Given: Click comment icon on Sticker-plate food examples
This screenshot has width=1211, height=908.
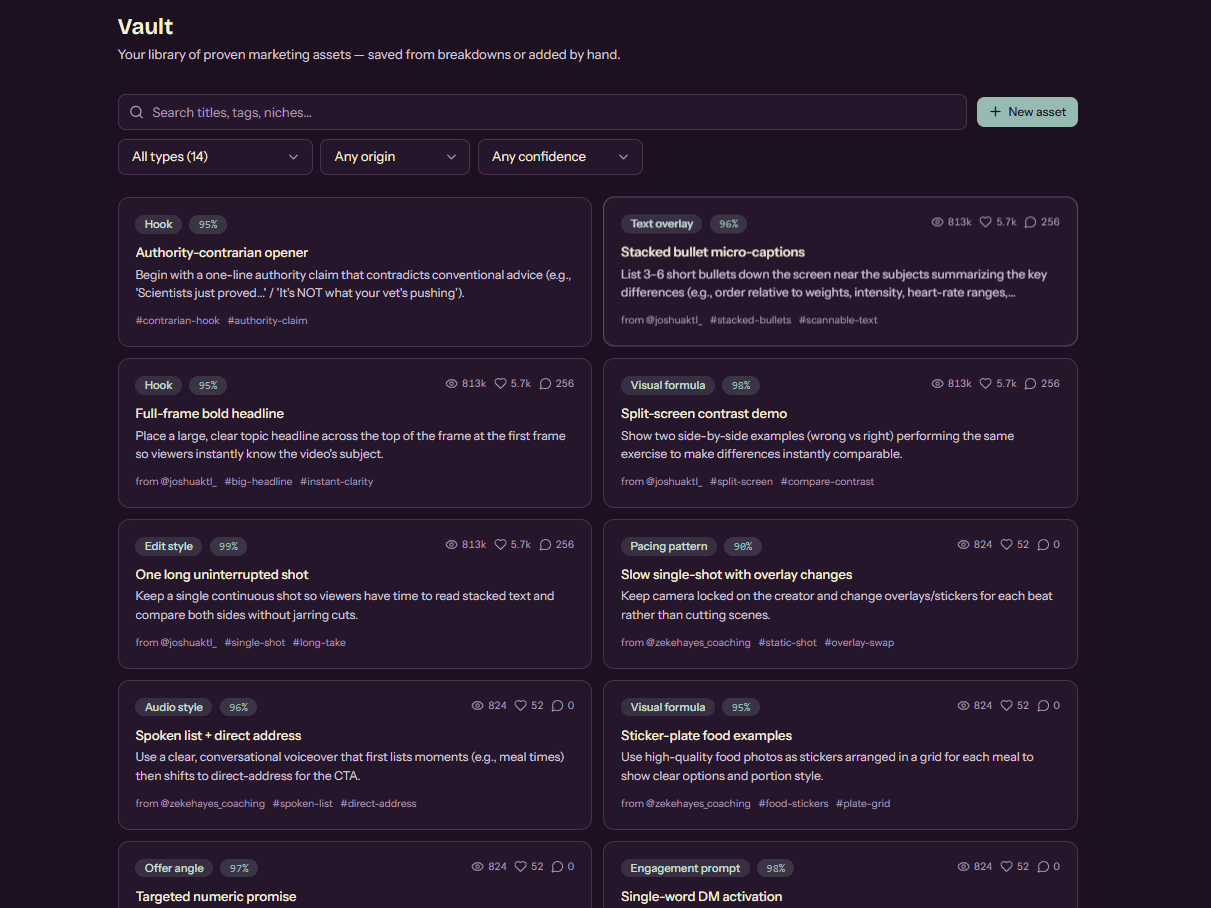Looking at the screenshot, I should (1043, 706).
